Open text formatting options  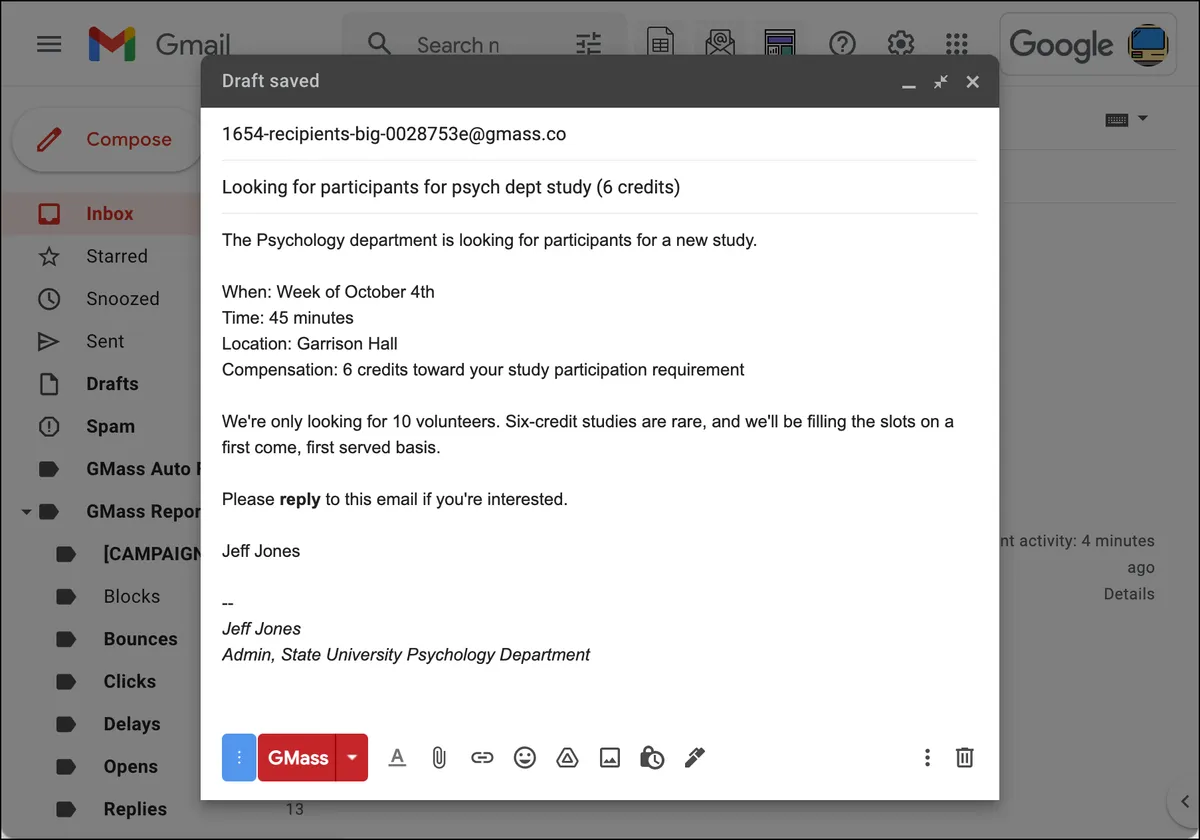[397, 757]
